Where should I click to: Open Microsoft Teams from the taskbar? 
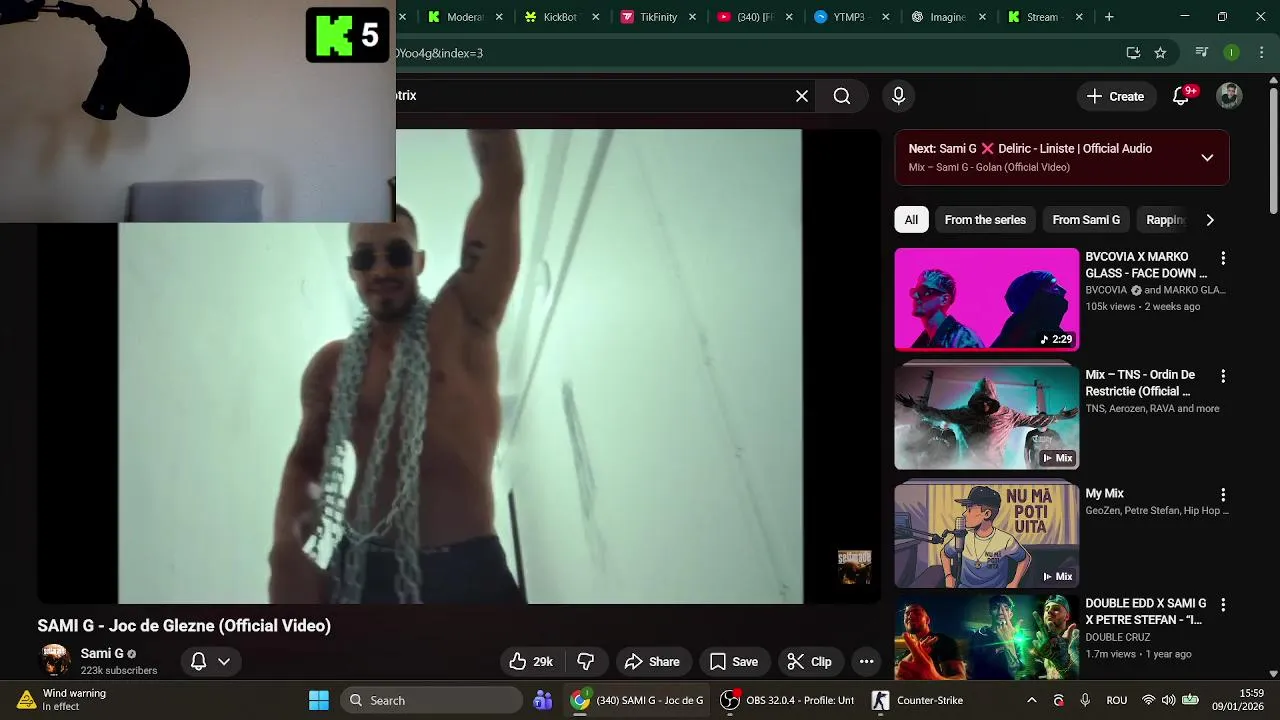pos(543,700)
